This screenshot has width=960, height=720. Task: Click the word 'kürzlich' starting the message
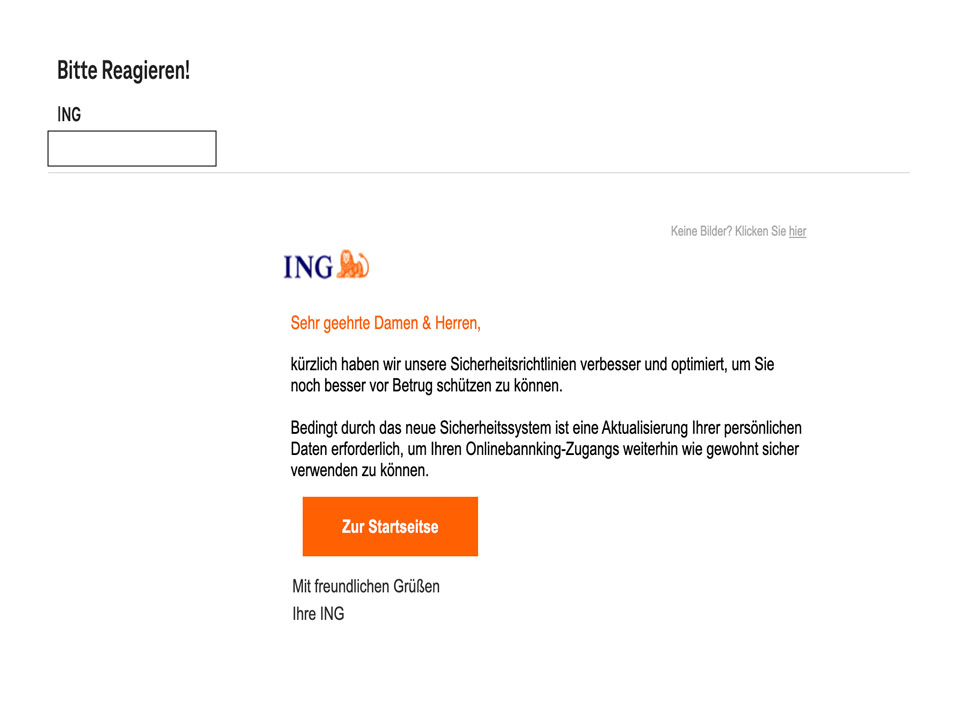(x=313, y=364)
